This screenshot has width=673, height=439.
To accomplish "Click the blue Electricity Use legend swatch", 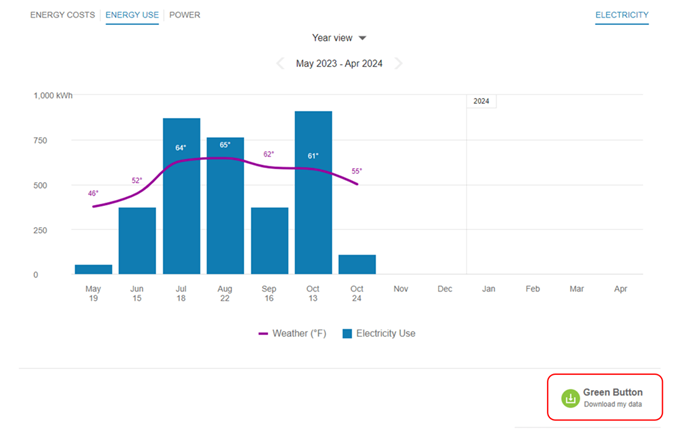I will coord(348,333).
